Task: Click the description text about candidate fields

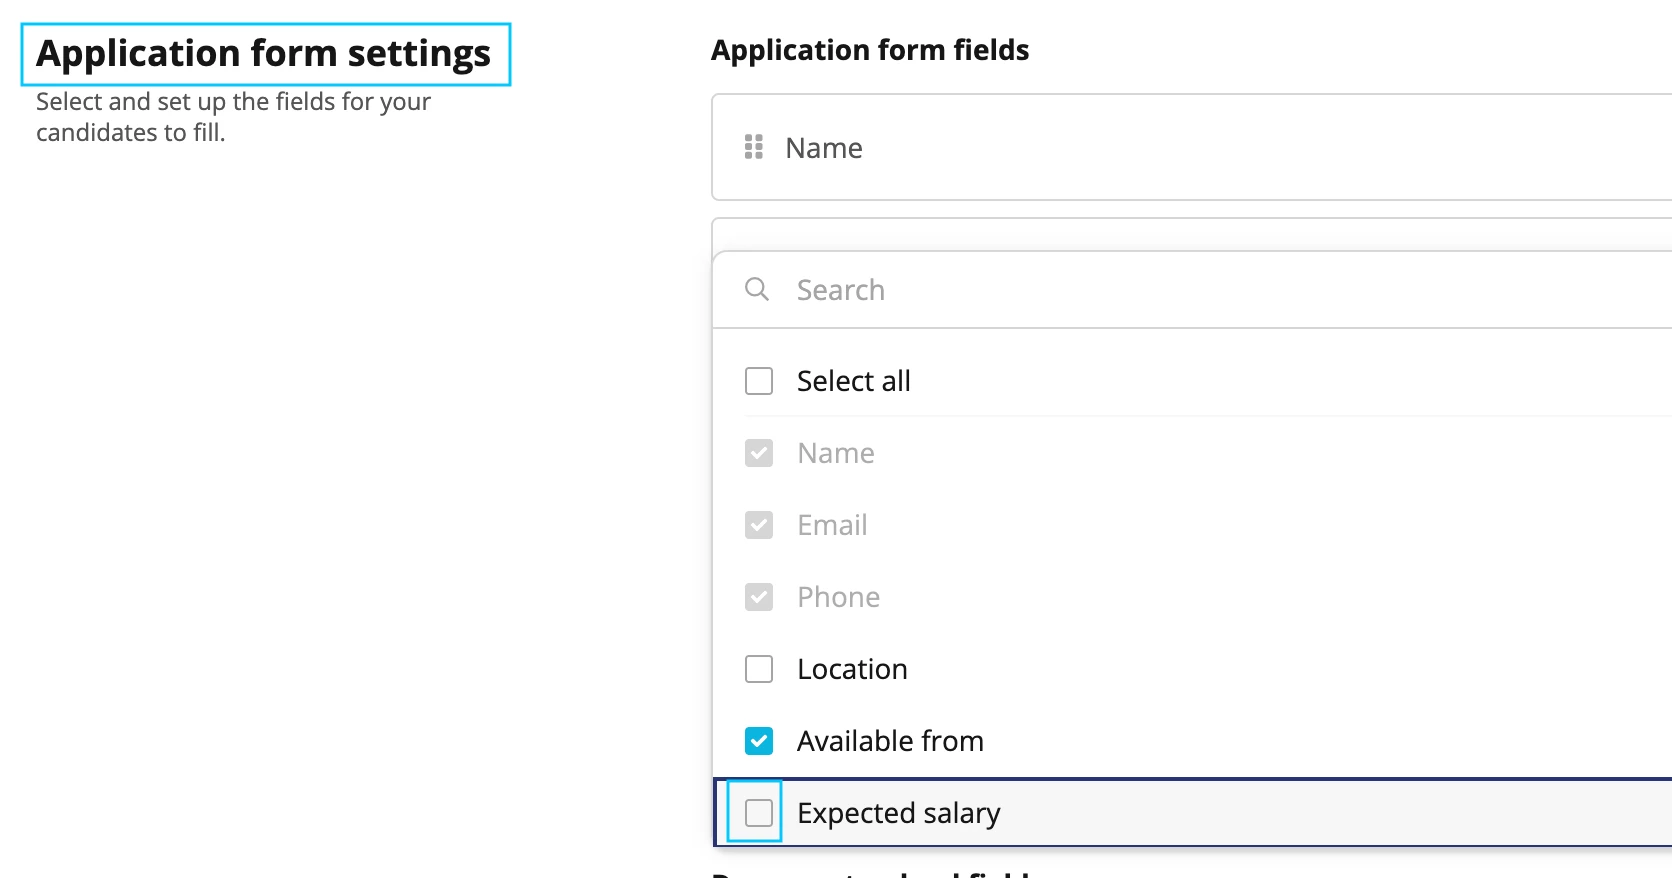Action: 233,117
